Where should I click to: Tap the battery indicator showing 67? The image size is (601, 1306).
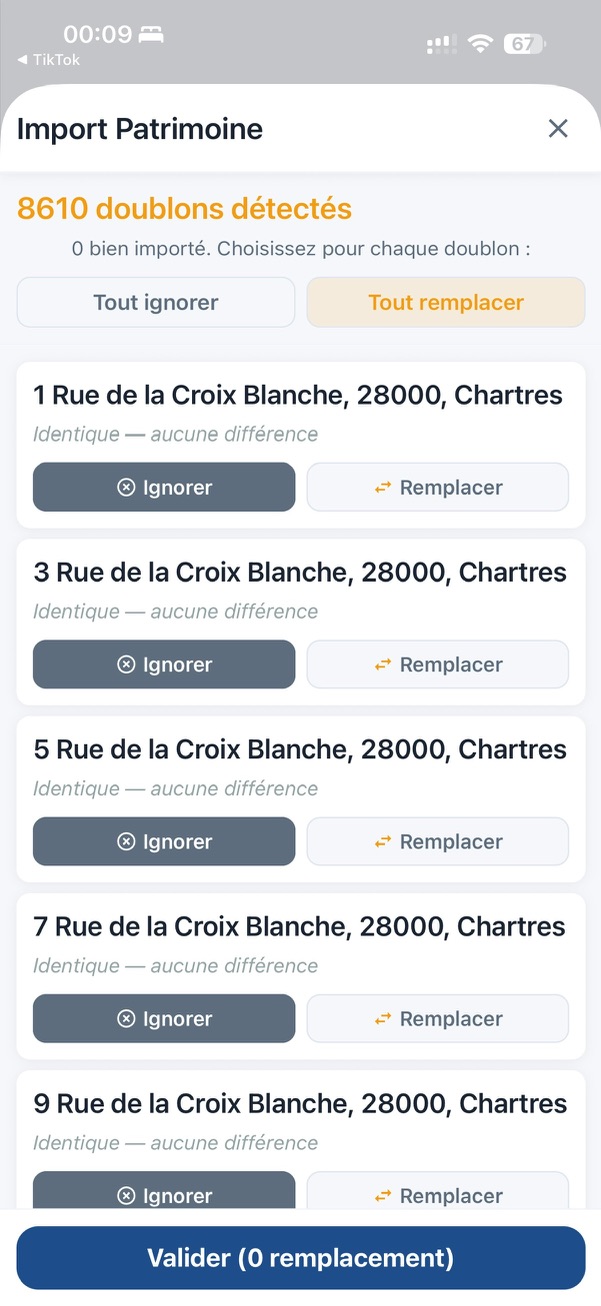[524, 44]
